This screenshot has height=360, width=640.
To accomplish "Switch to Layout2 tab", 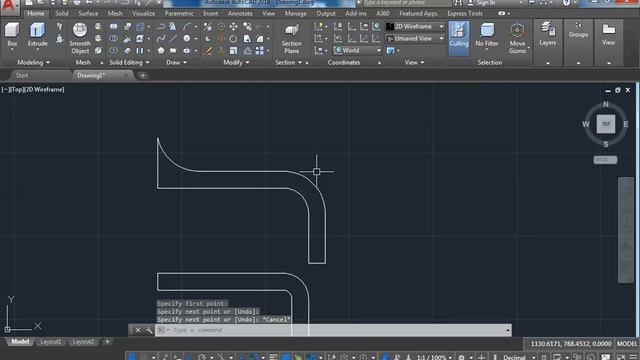I will click(83, 342).
